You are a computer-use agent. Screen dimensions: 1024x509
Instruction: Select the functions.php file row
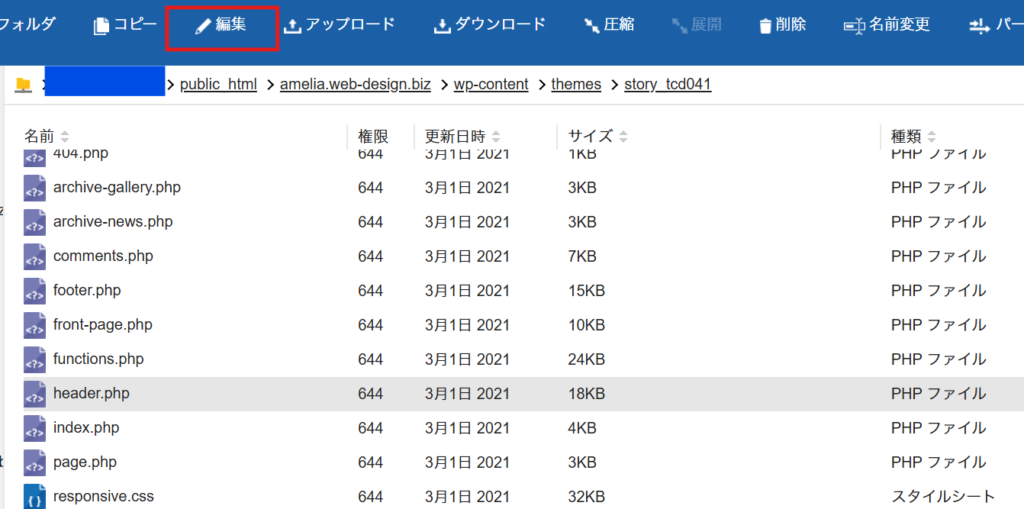(98, 359)
